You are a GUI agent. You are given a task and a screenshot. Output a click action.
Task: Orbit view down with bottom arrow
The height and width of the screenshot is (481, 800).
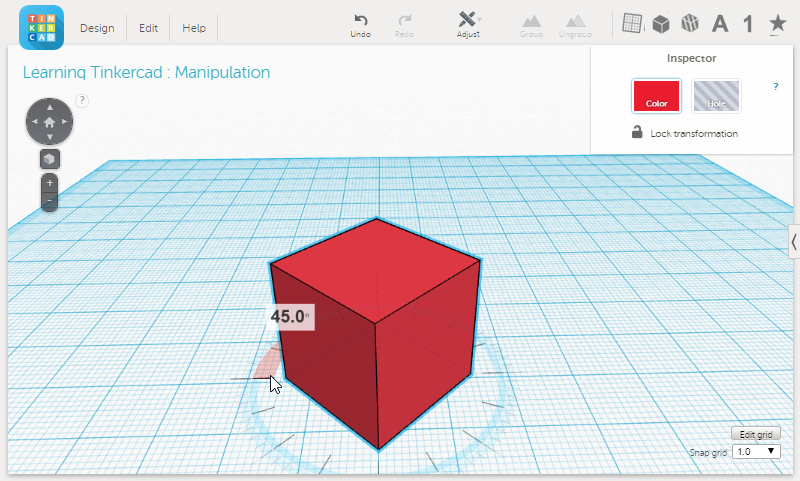pyautogui.click(x=49, y=137)
